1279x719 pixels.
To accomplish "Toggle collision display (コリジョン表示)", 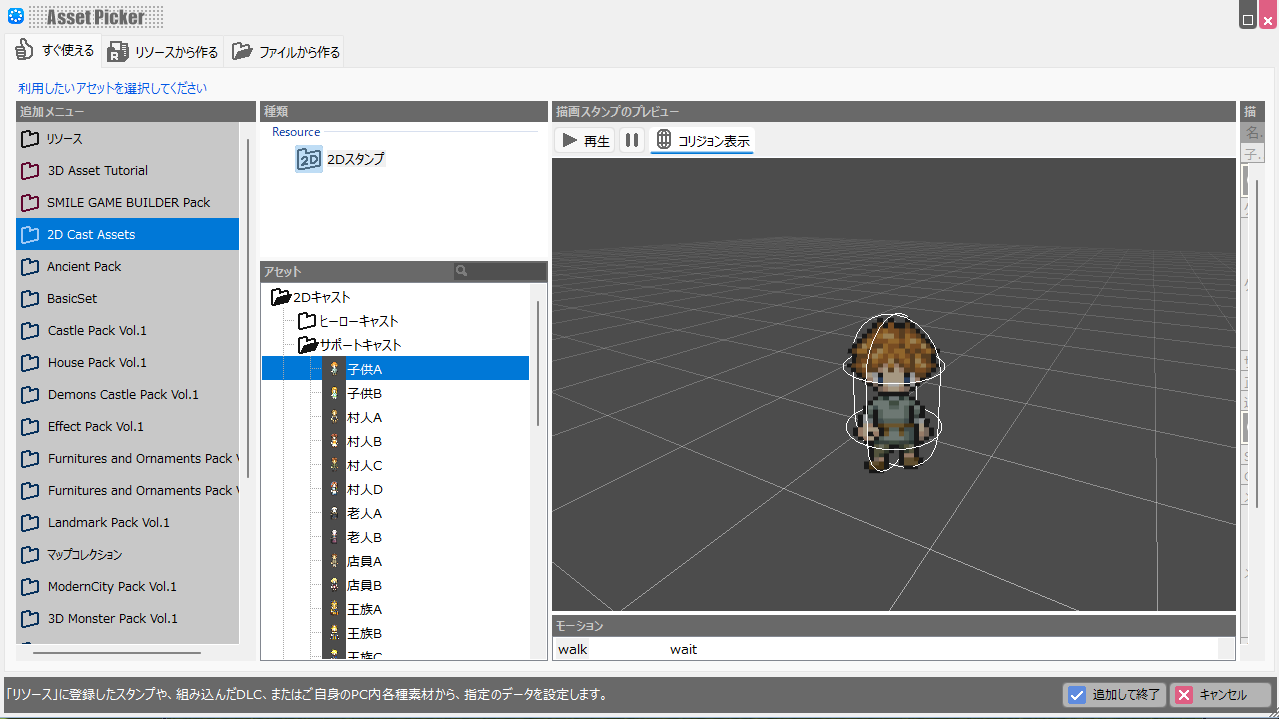I will click(702, 141).
